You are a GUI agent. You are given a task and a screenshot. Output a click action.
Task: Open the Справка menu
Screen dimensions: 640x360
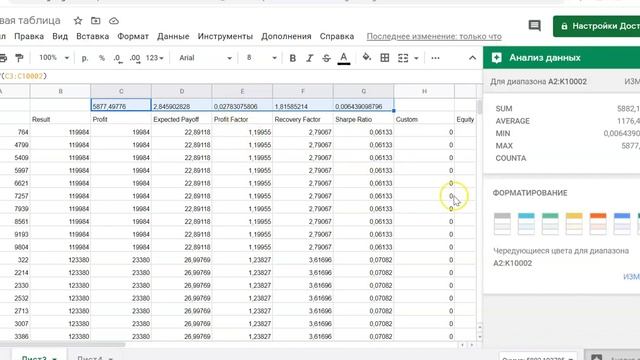[x=337, y=36]
